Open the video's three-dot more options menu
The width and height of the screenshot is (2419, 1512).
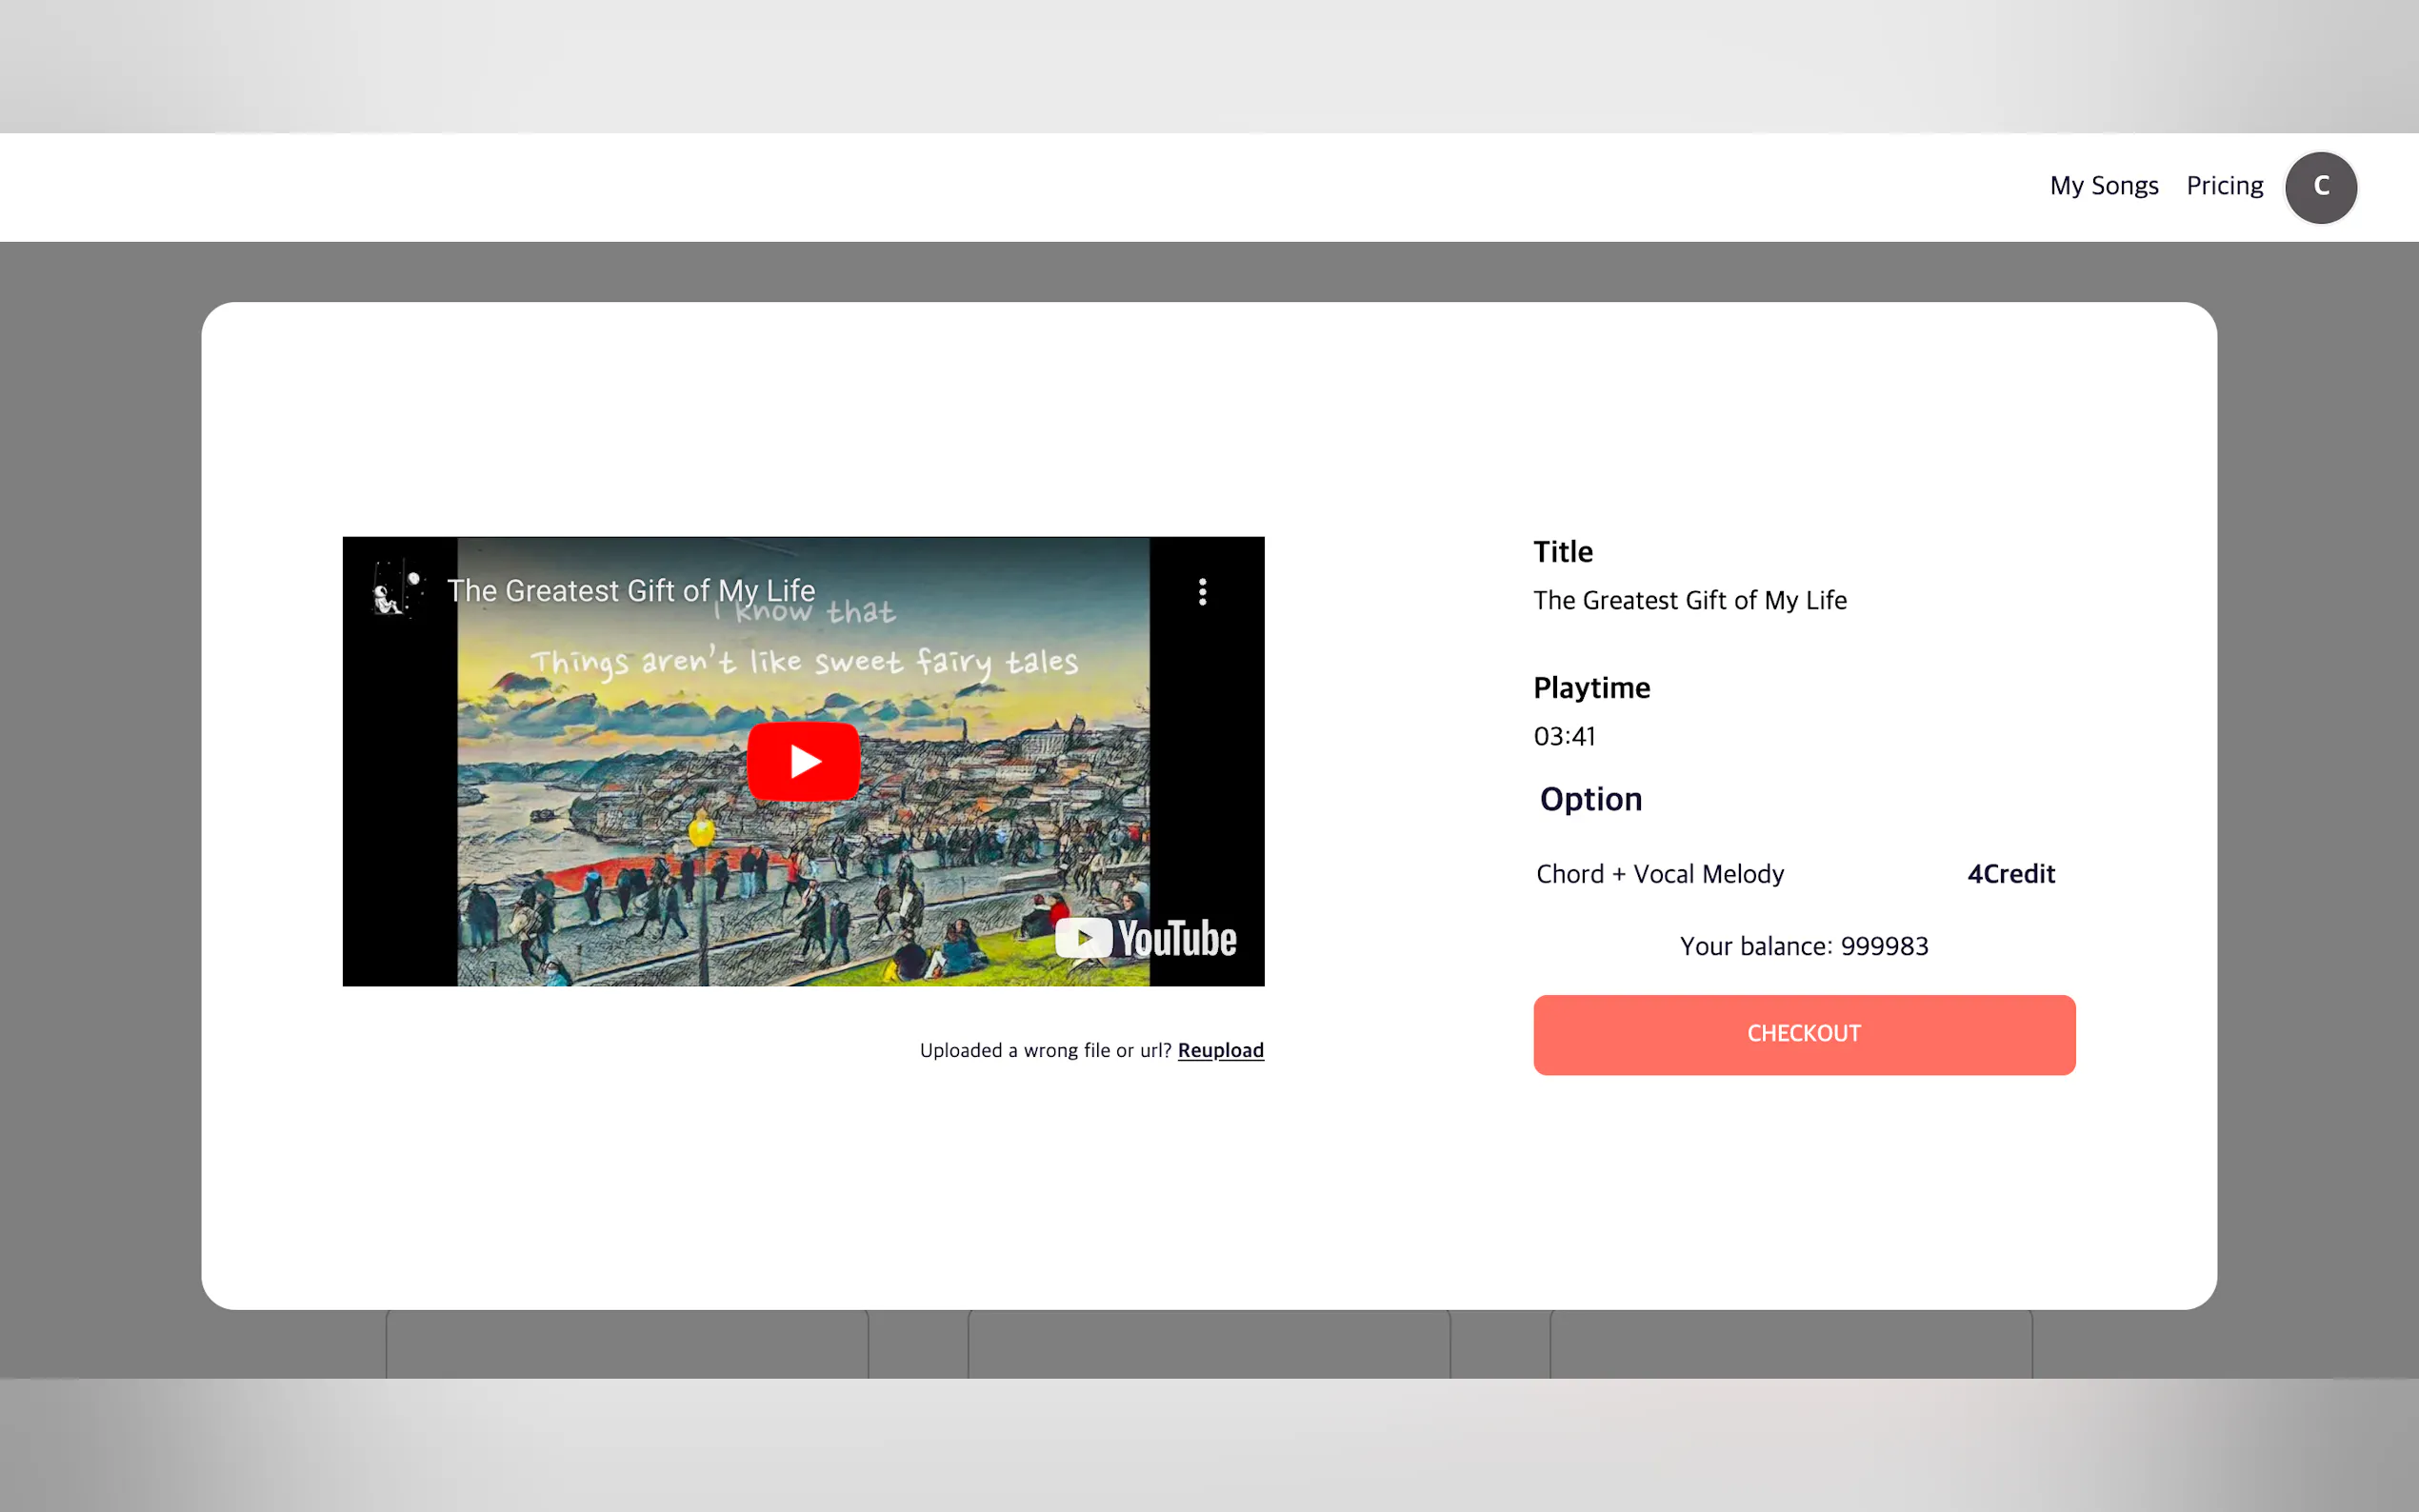click(1202, 592)
